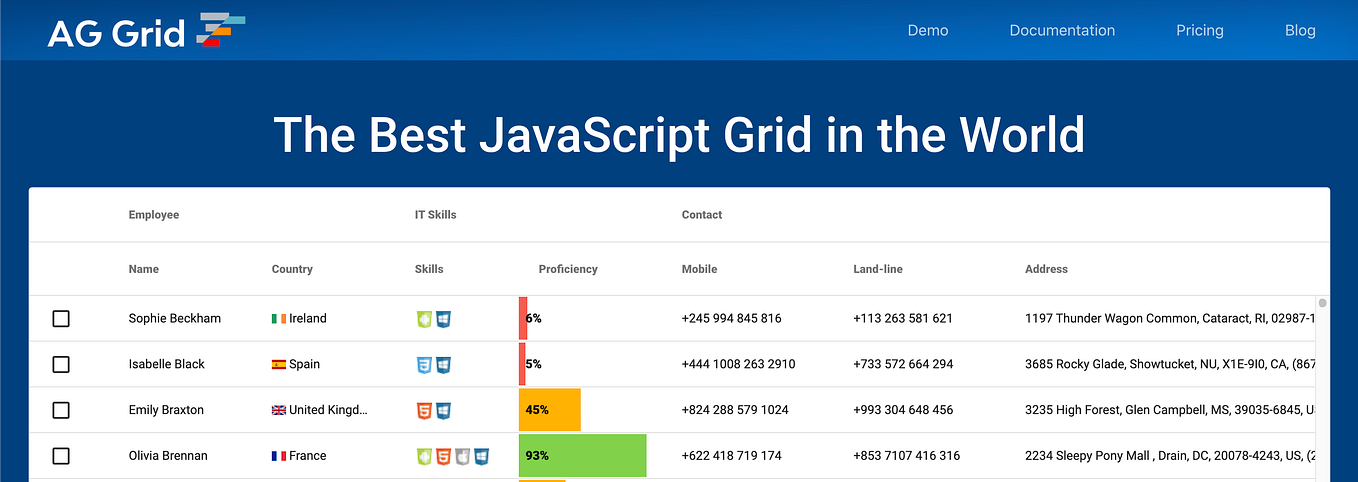1358x482 pixels.
Task: Click land-line +993 304 648 456
Action: pyautogui.click(x=903, y=410)
